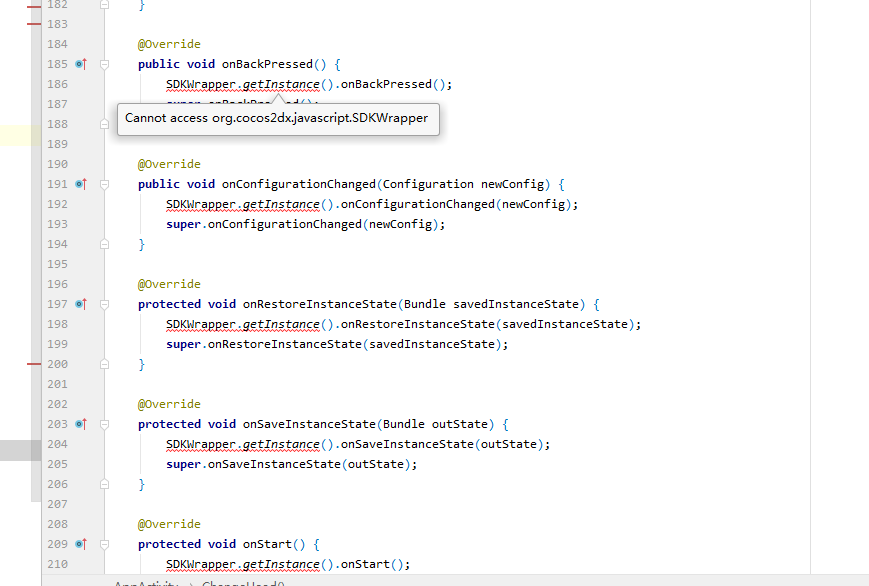Click the 'outState' parameter on line 203
The height and width of the screenshot is (586, 869).
point(460,424)
